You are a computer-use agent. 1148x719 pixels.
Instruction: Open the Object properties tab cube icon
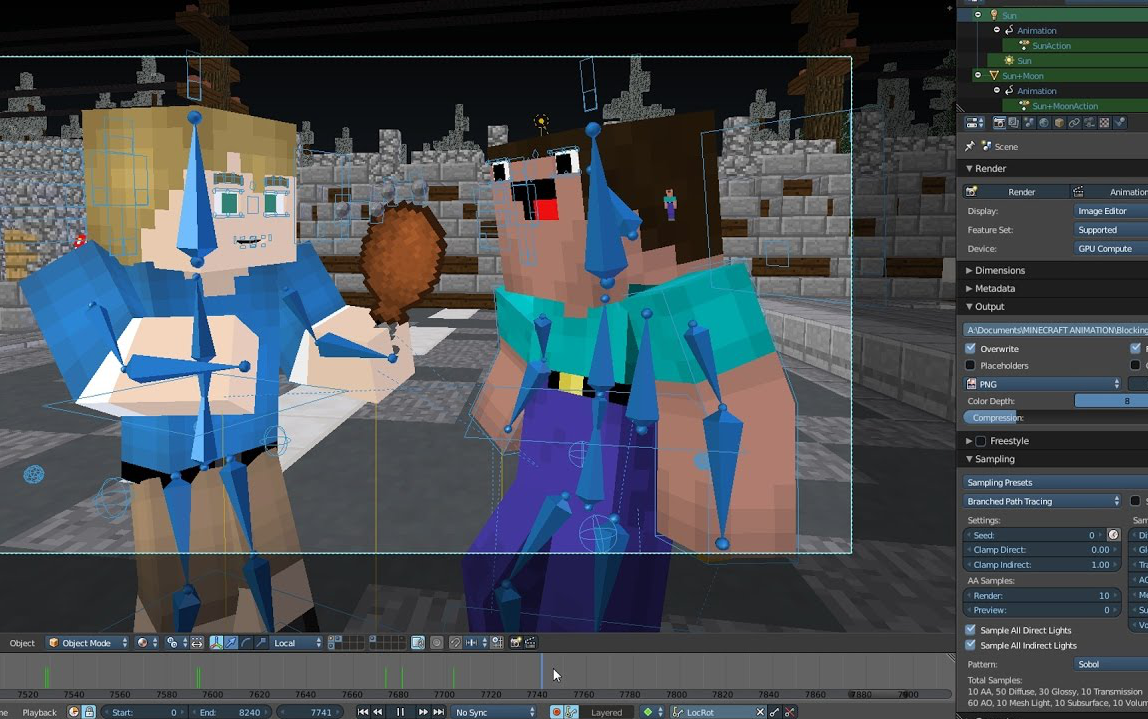[1059, 123]
